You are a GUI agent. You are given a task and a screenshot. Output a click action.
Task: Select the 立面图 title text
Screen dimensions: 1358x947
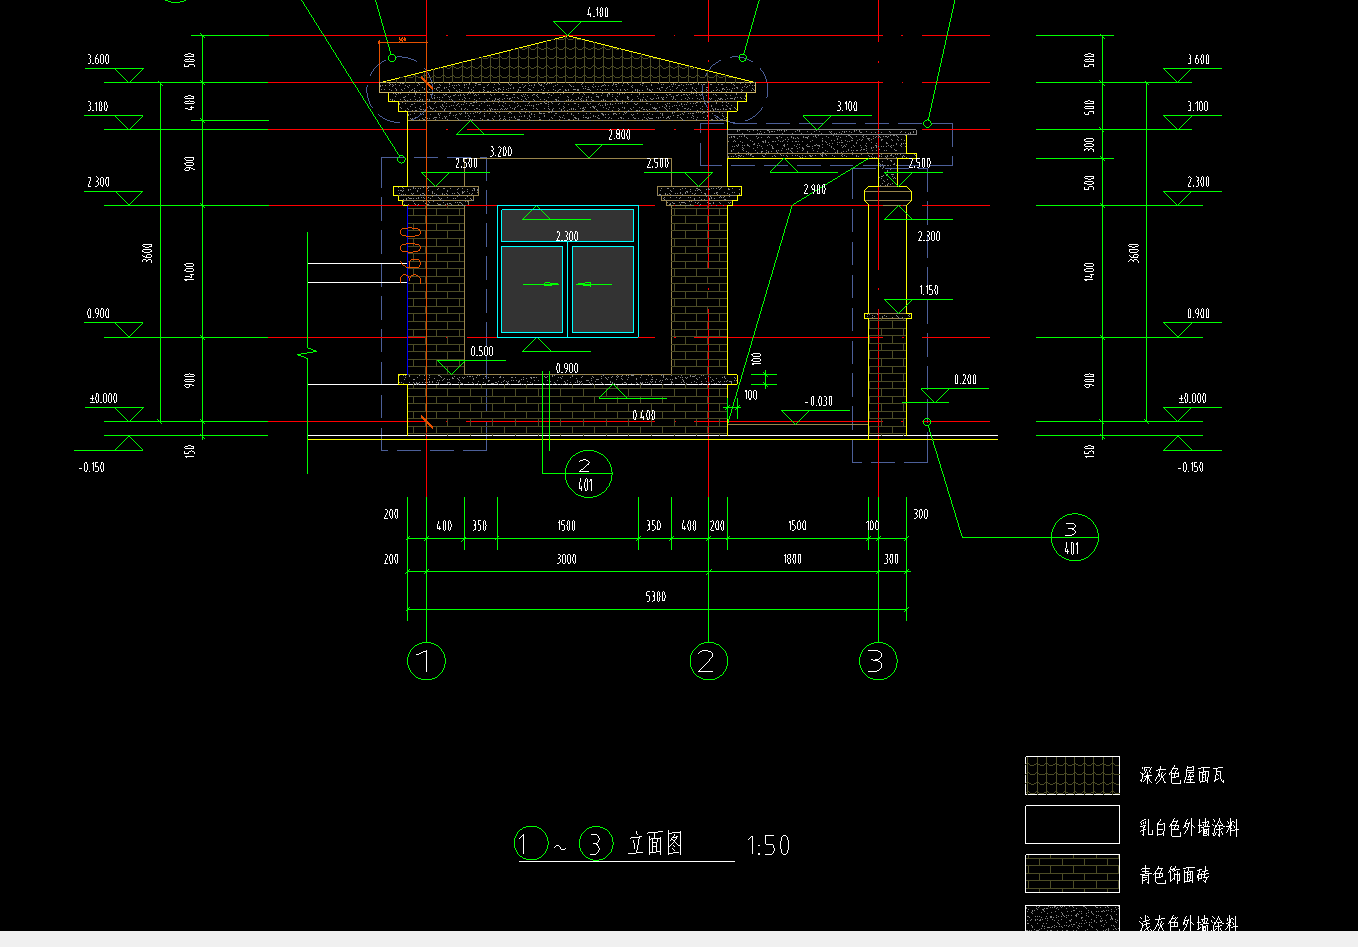[656, 843]
